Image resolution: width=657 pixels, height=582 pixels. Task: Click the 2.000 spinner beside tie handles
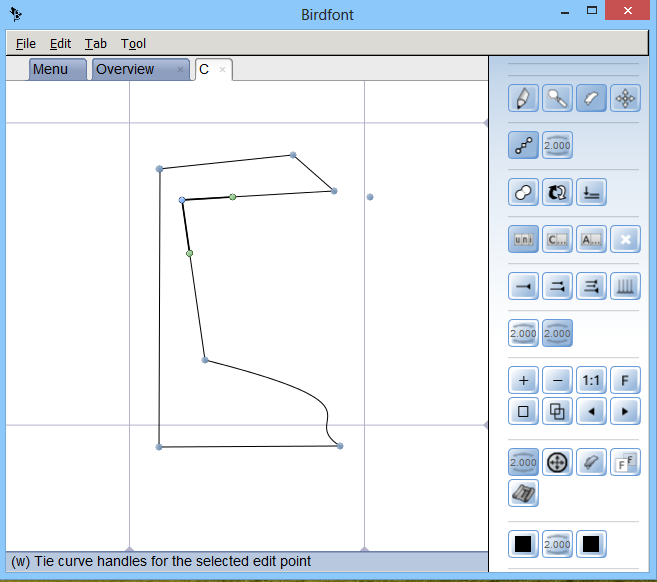click(557, 145)
